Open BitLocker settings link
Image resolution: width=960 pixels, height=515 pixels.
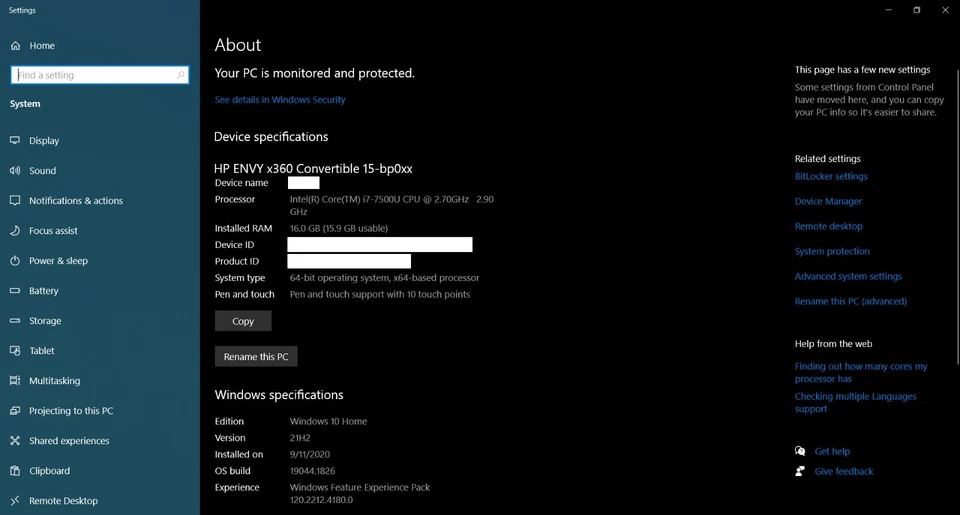pos(831,176)
